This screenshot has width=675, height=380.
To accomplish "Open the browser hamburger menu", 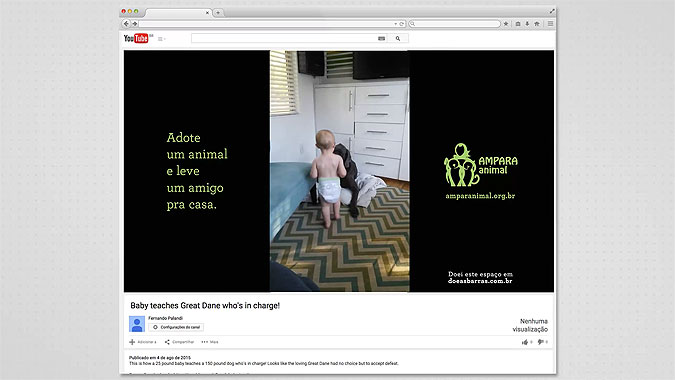I will pyautogui.click(x=550, y=24).
